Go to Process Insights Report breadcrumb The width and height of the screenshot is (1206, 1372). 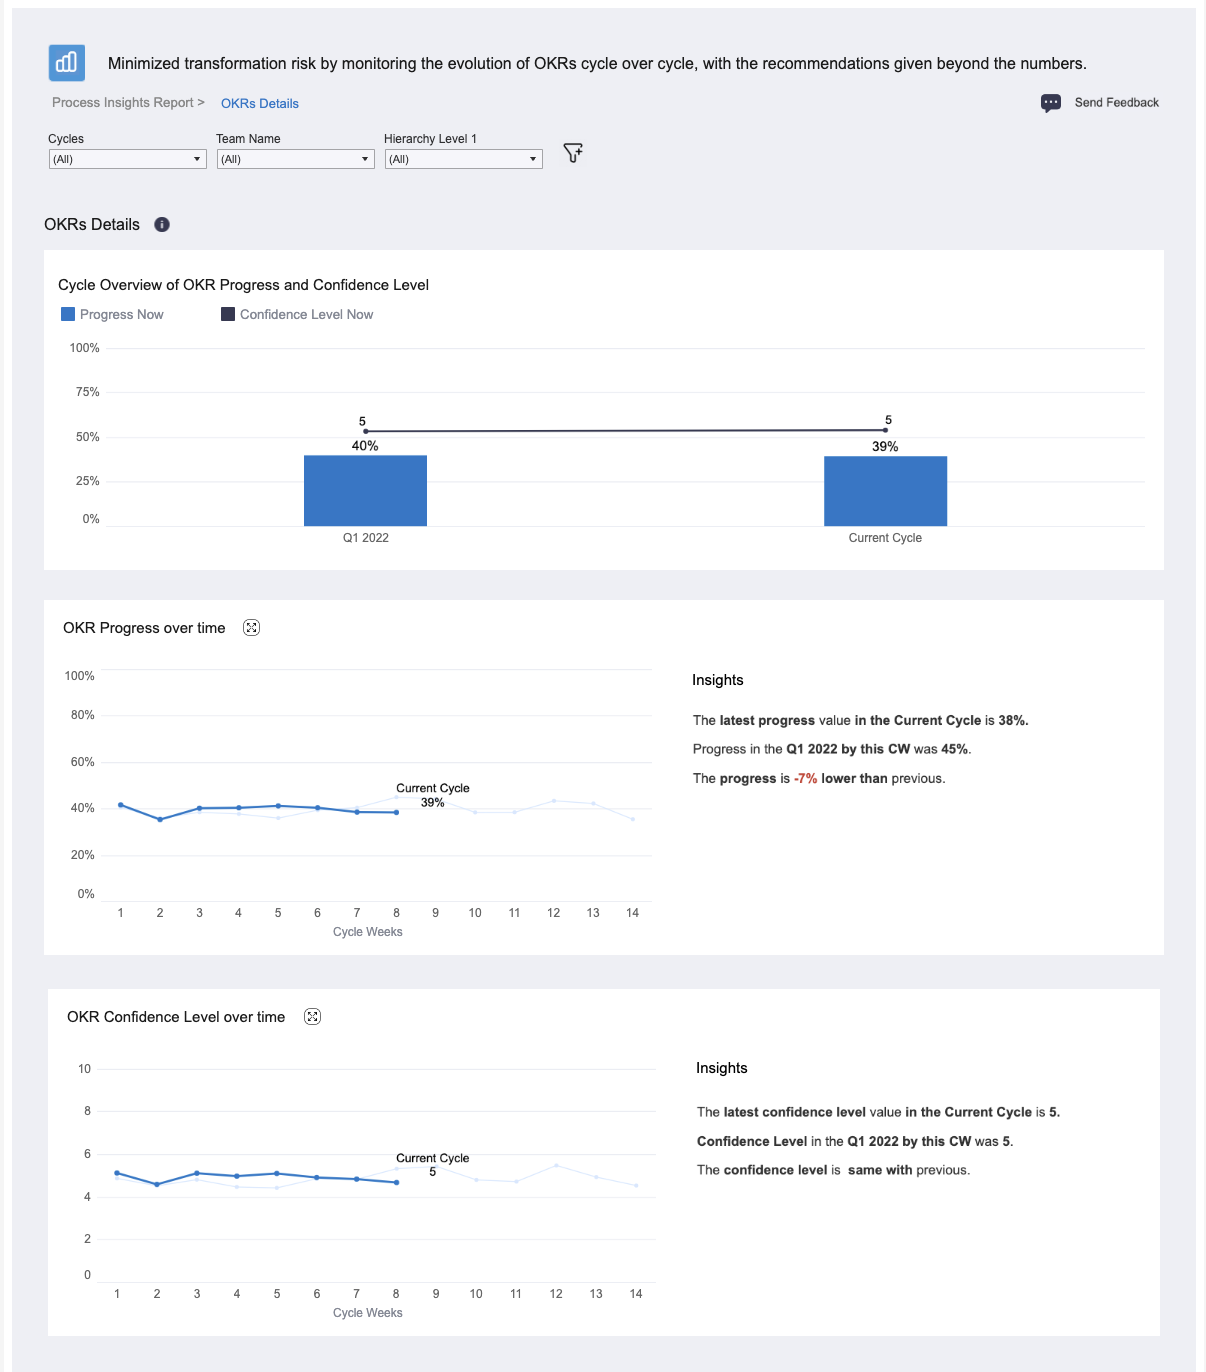123,103
